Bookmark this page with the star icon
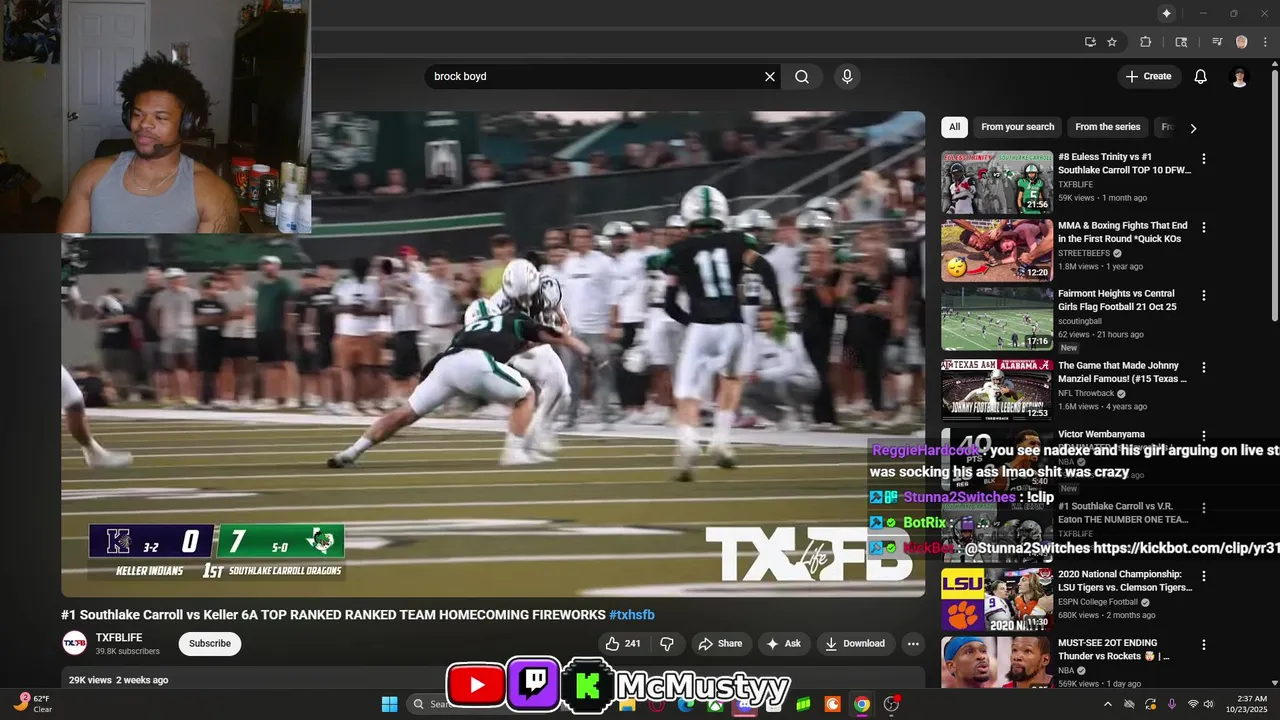Screen dimensions: 1280x720 coord(1112,42)
